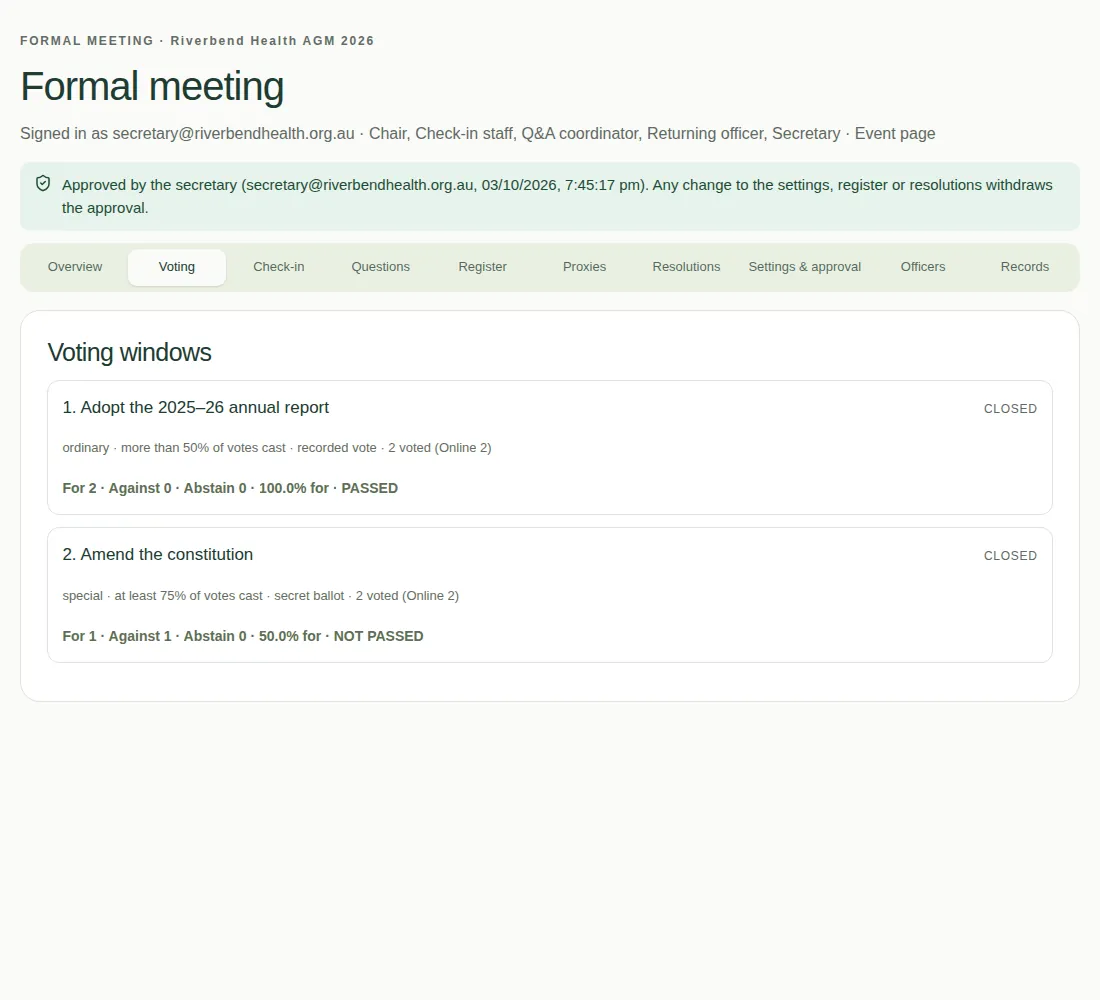Image resolution: width=1100 pixels, height=1000 pixels.
Task: Select the Voting tab
Action: pos(177,267)
